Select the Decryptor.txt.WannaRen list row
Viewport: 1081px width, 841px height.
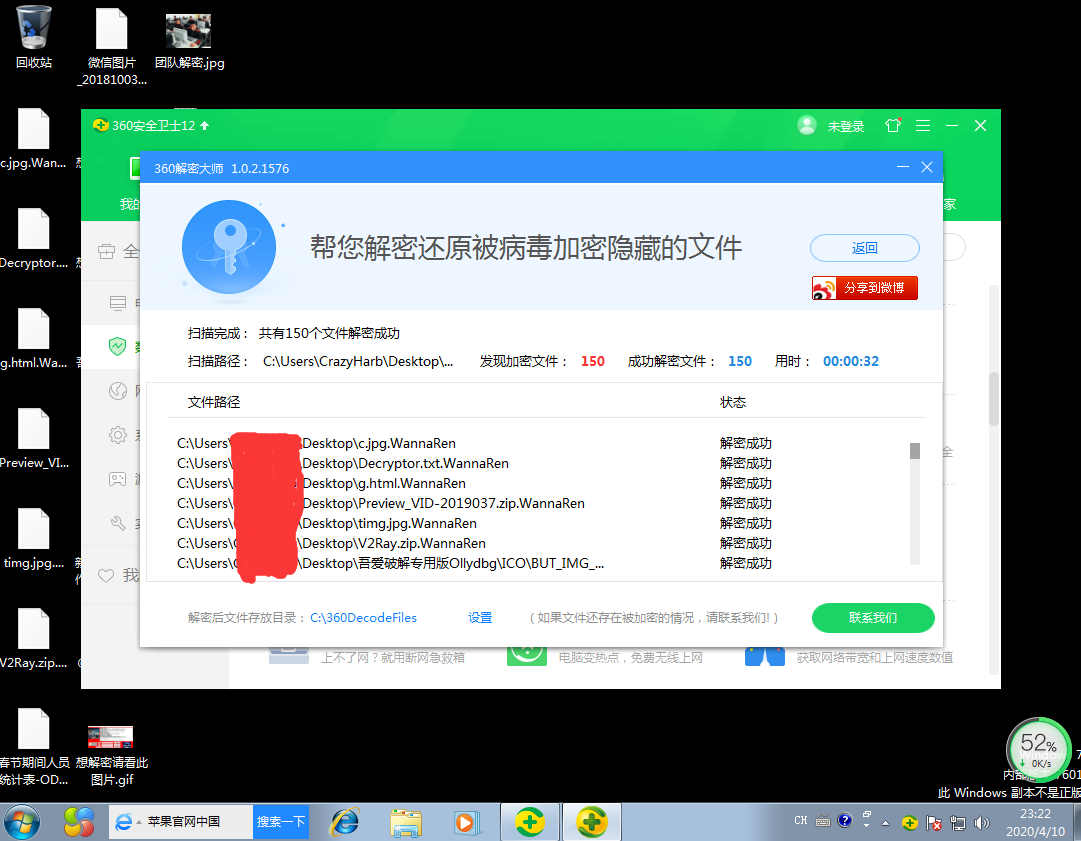[x=474, y=463]
